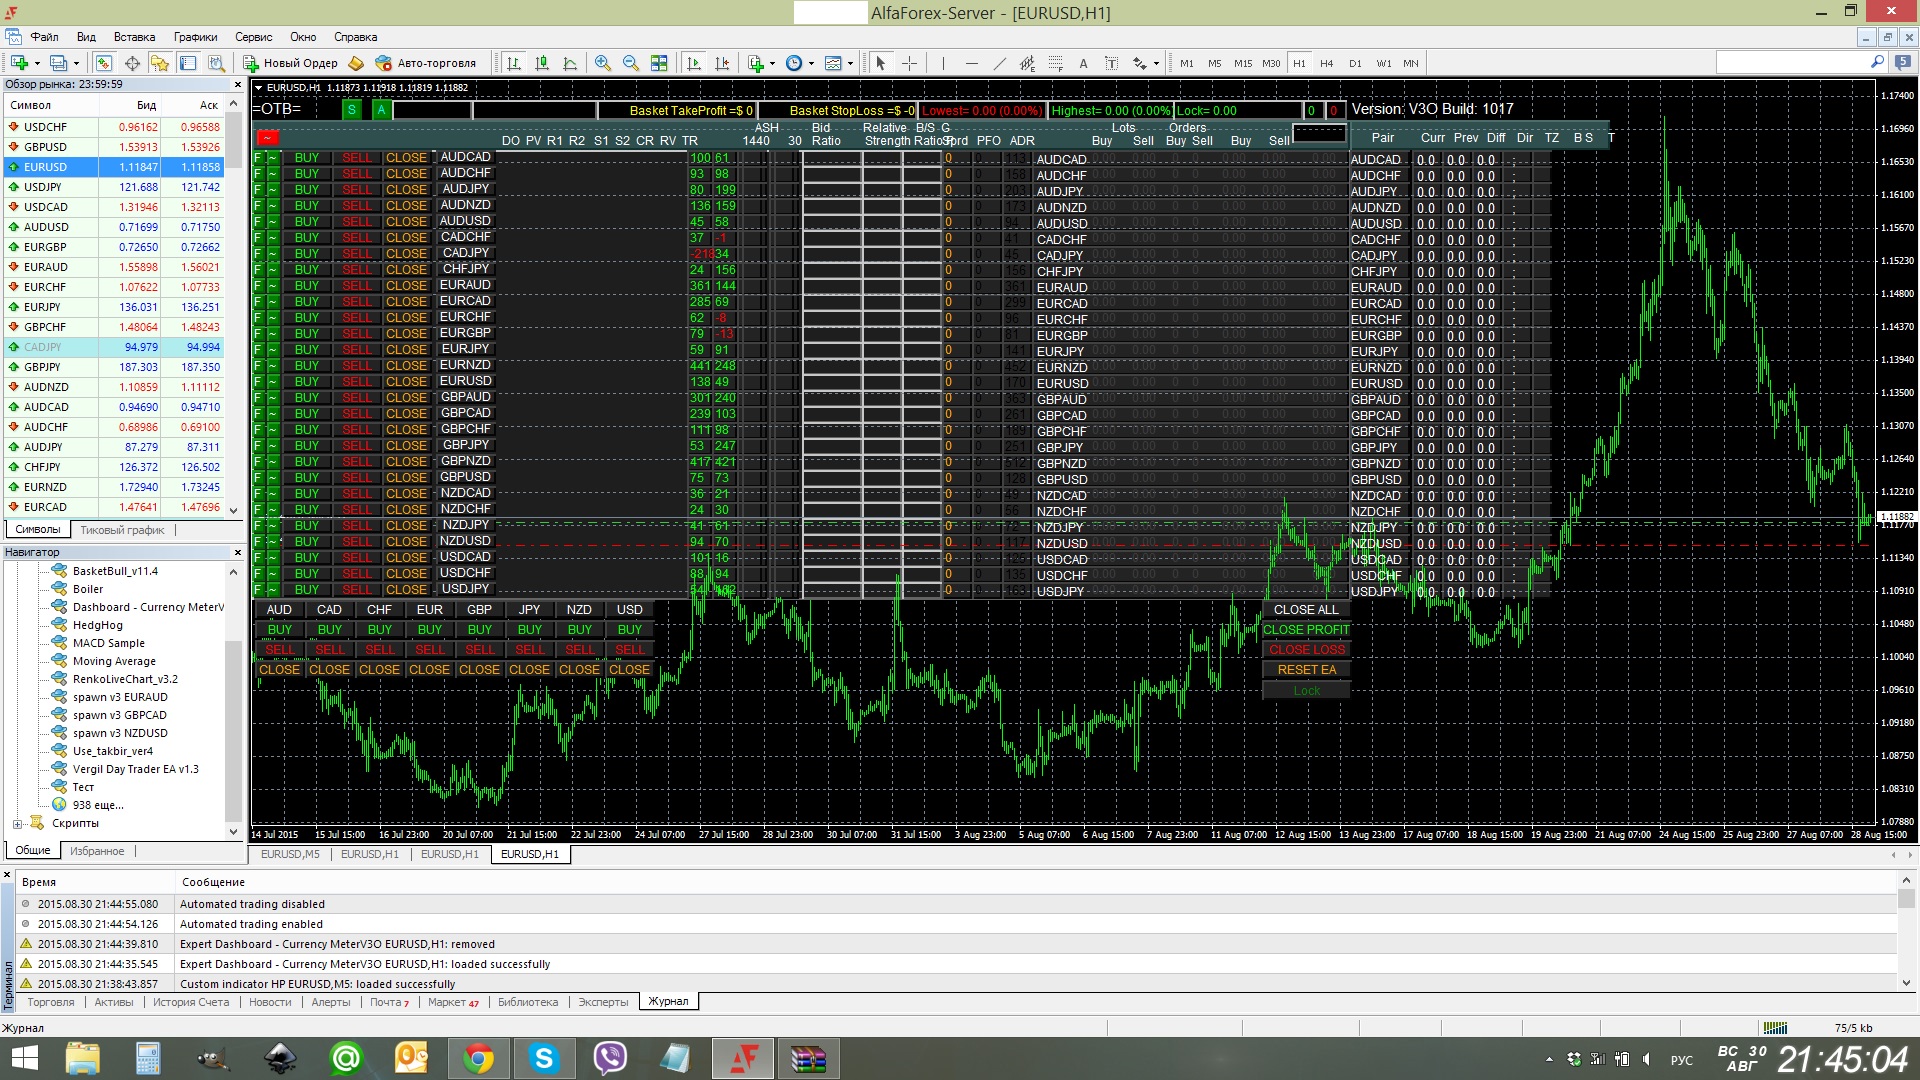Switch chart to candlesticks icon

point(542,63)
